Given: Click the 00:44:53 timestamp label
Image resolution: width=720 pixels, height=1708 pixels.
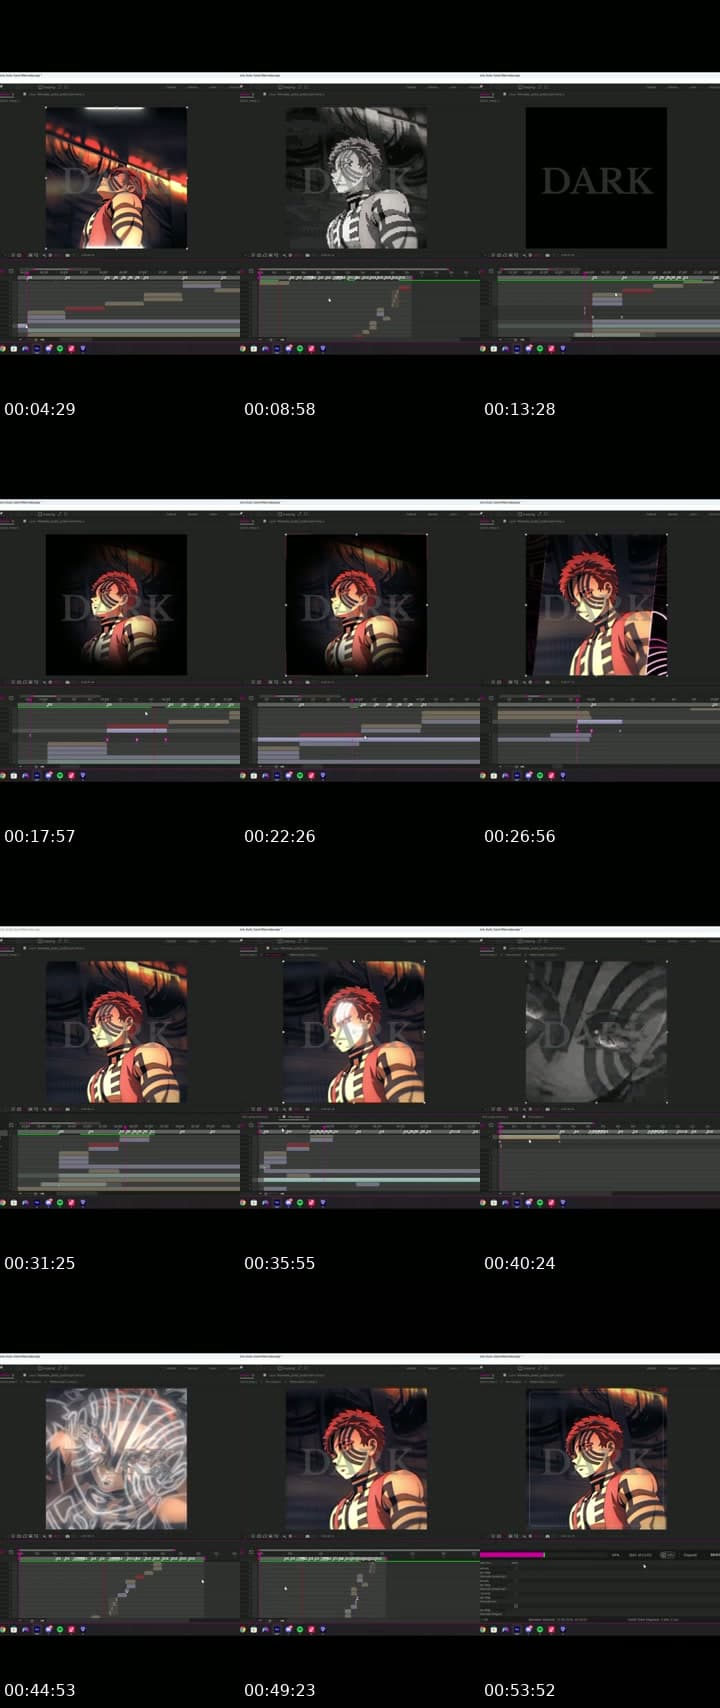Looking at the screenshot, I should click(x=40, y=1690).
